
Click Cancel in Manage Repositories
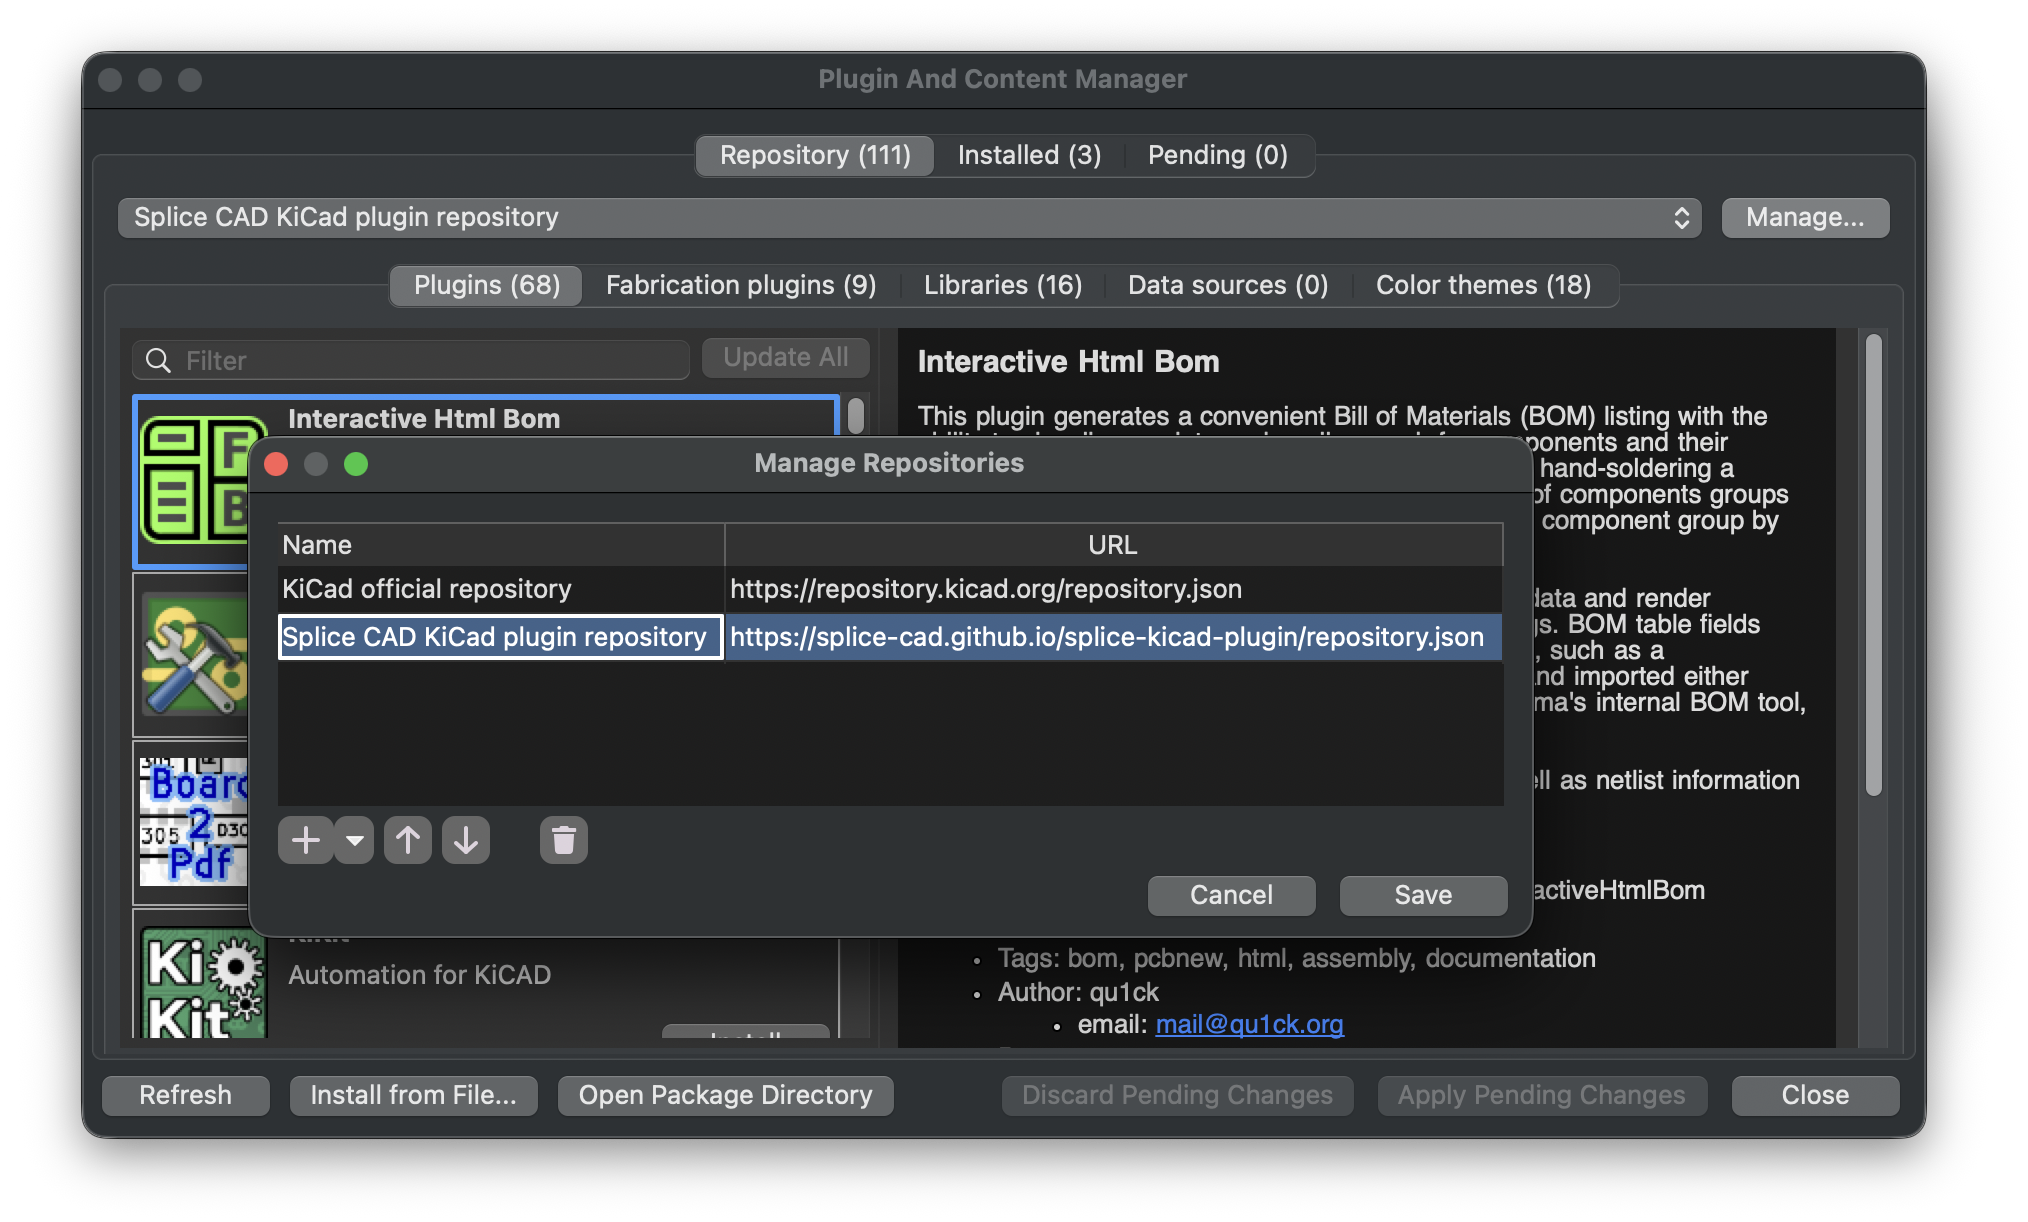point(1231,895)
